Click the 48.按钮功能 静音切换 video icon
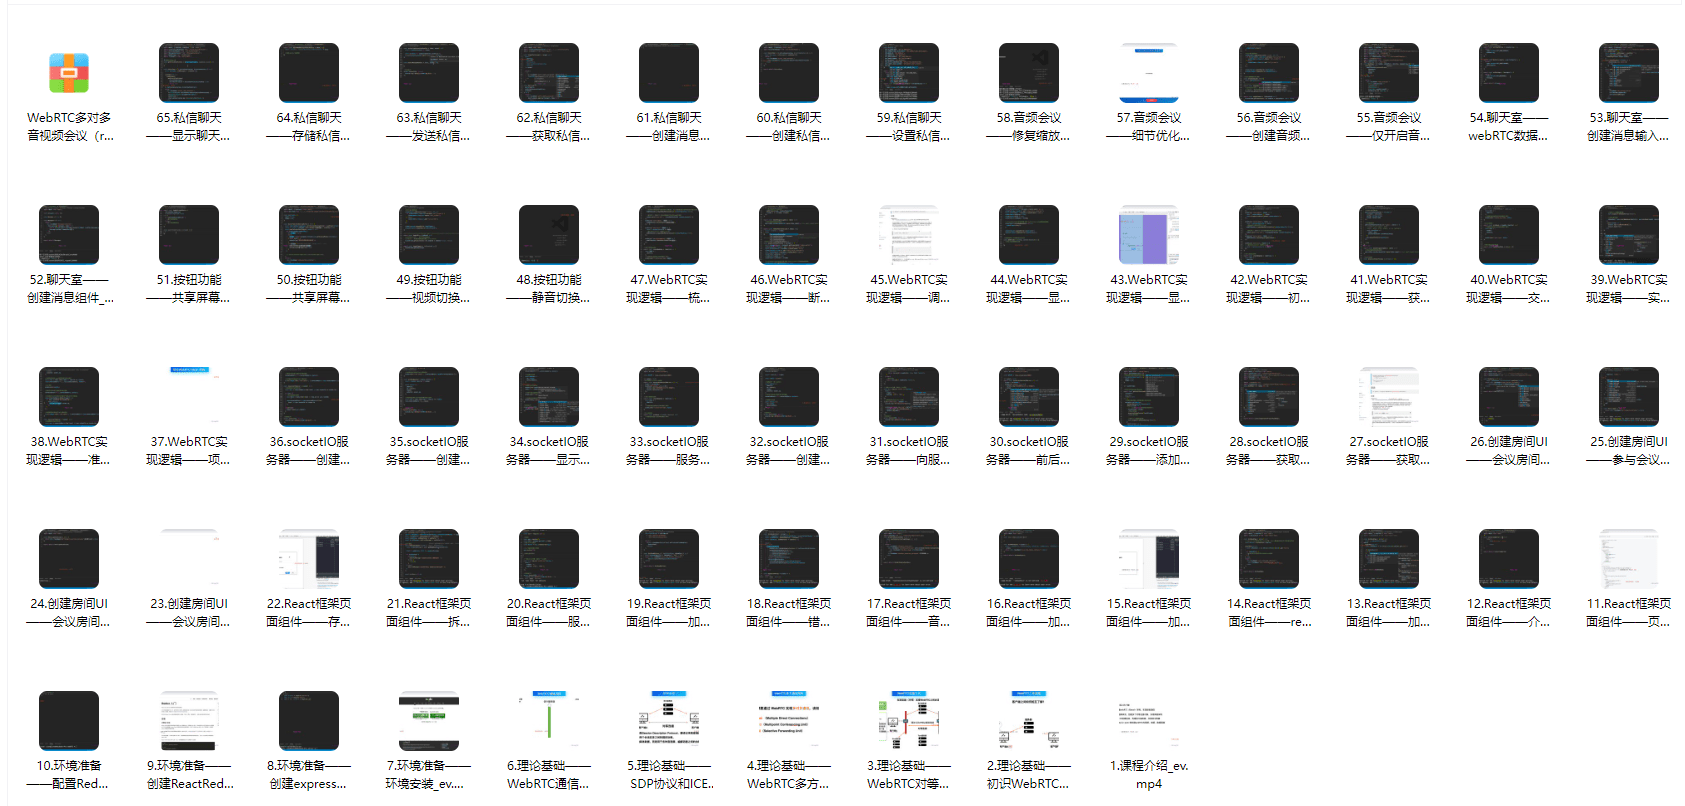This screenshot has height=806, width=1685. (548, 235)
